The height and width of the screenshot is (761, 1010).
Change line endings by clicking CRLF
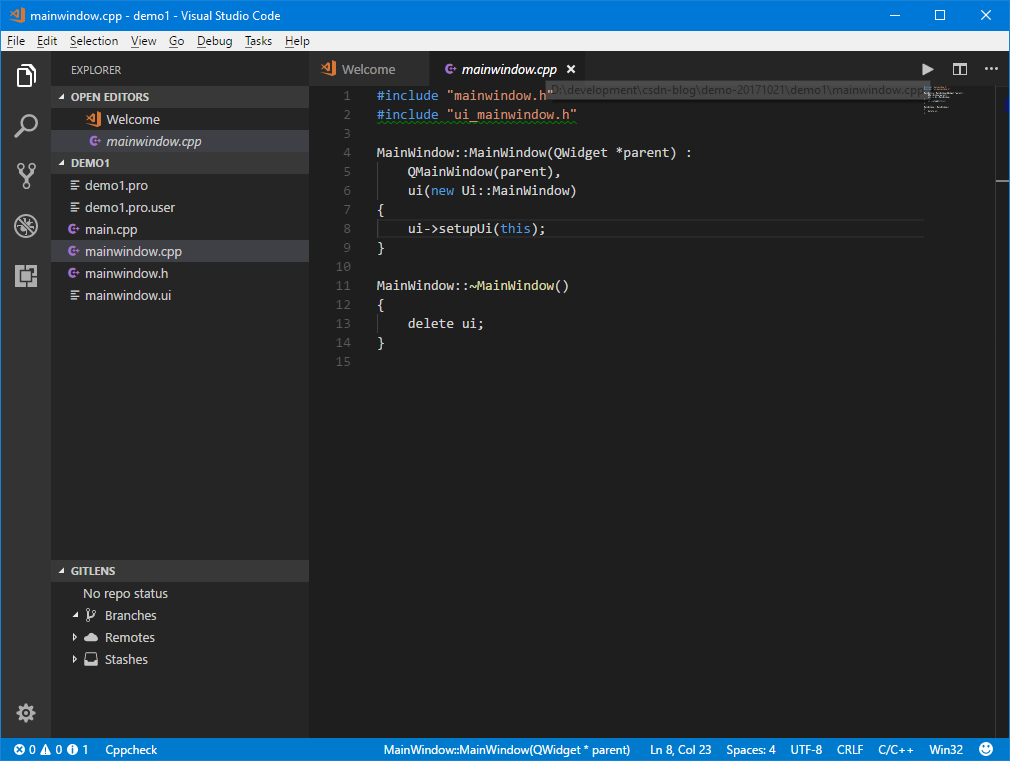[850, 749]
